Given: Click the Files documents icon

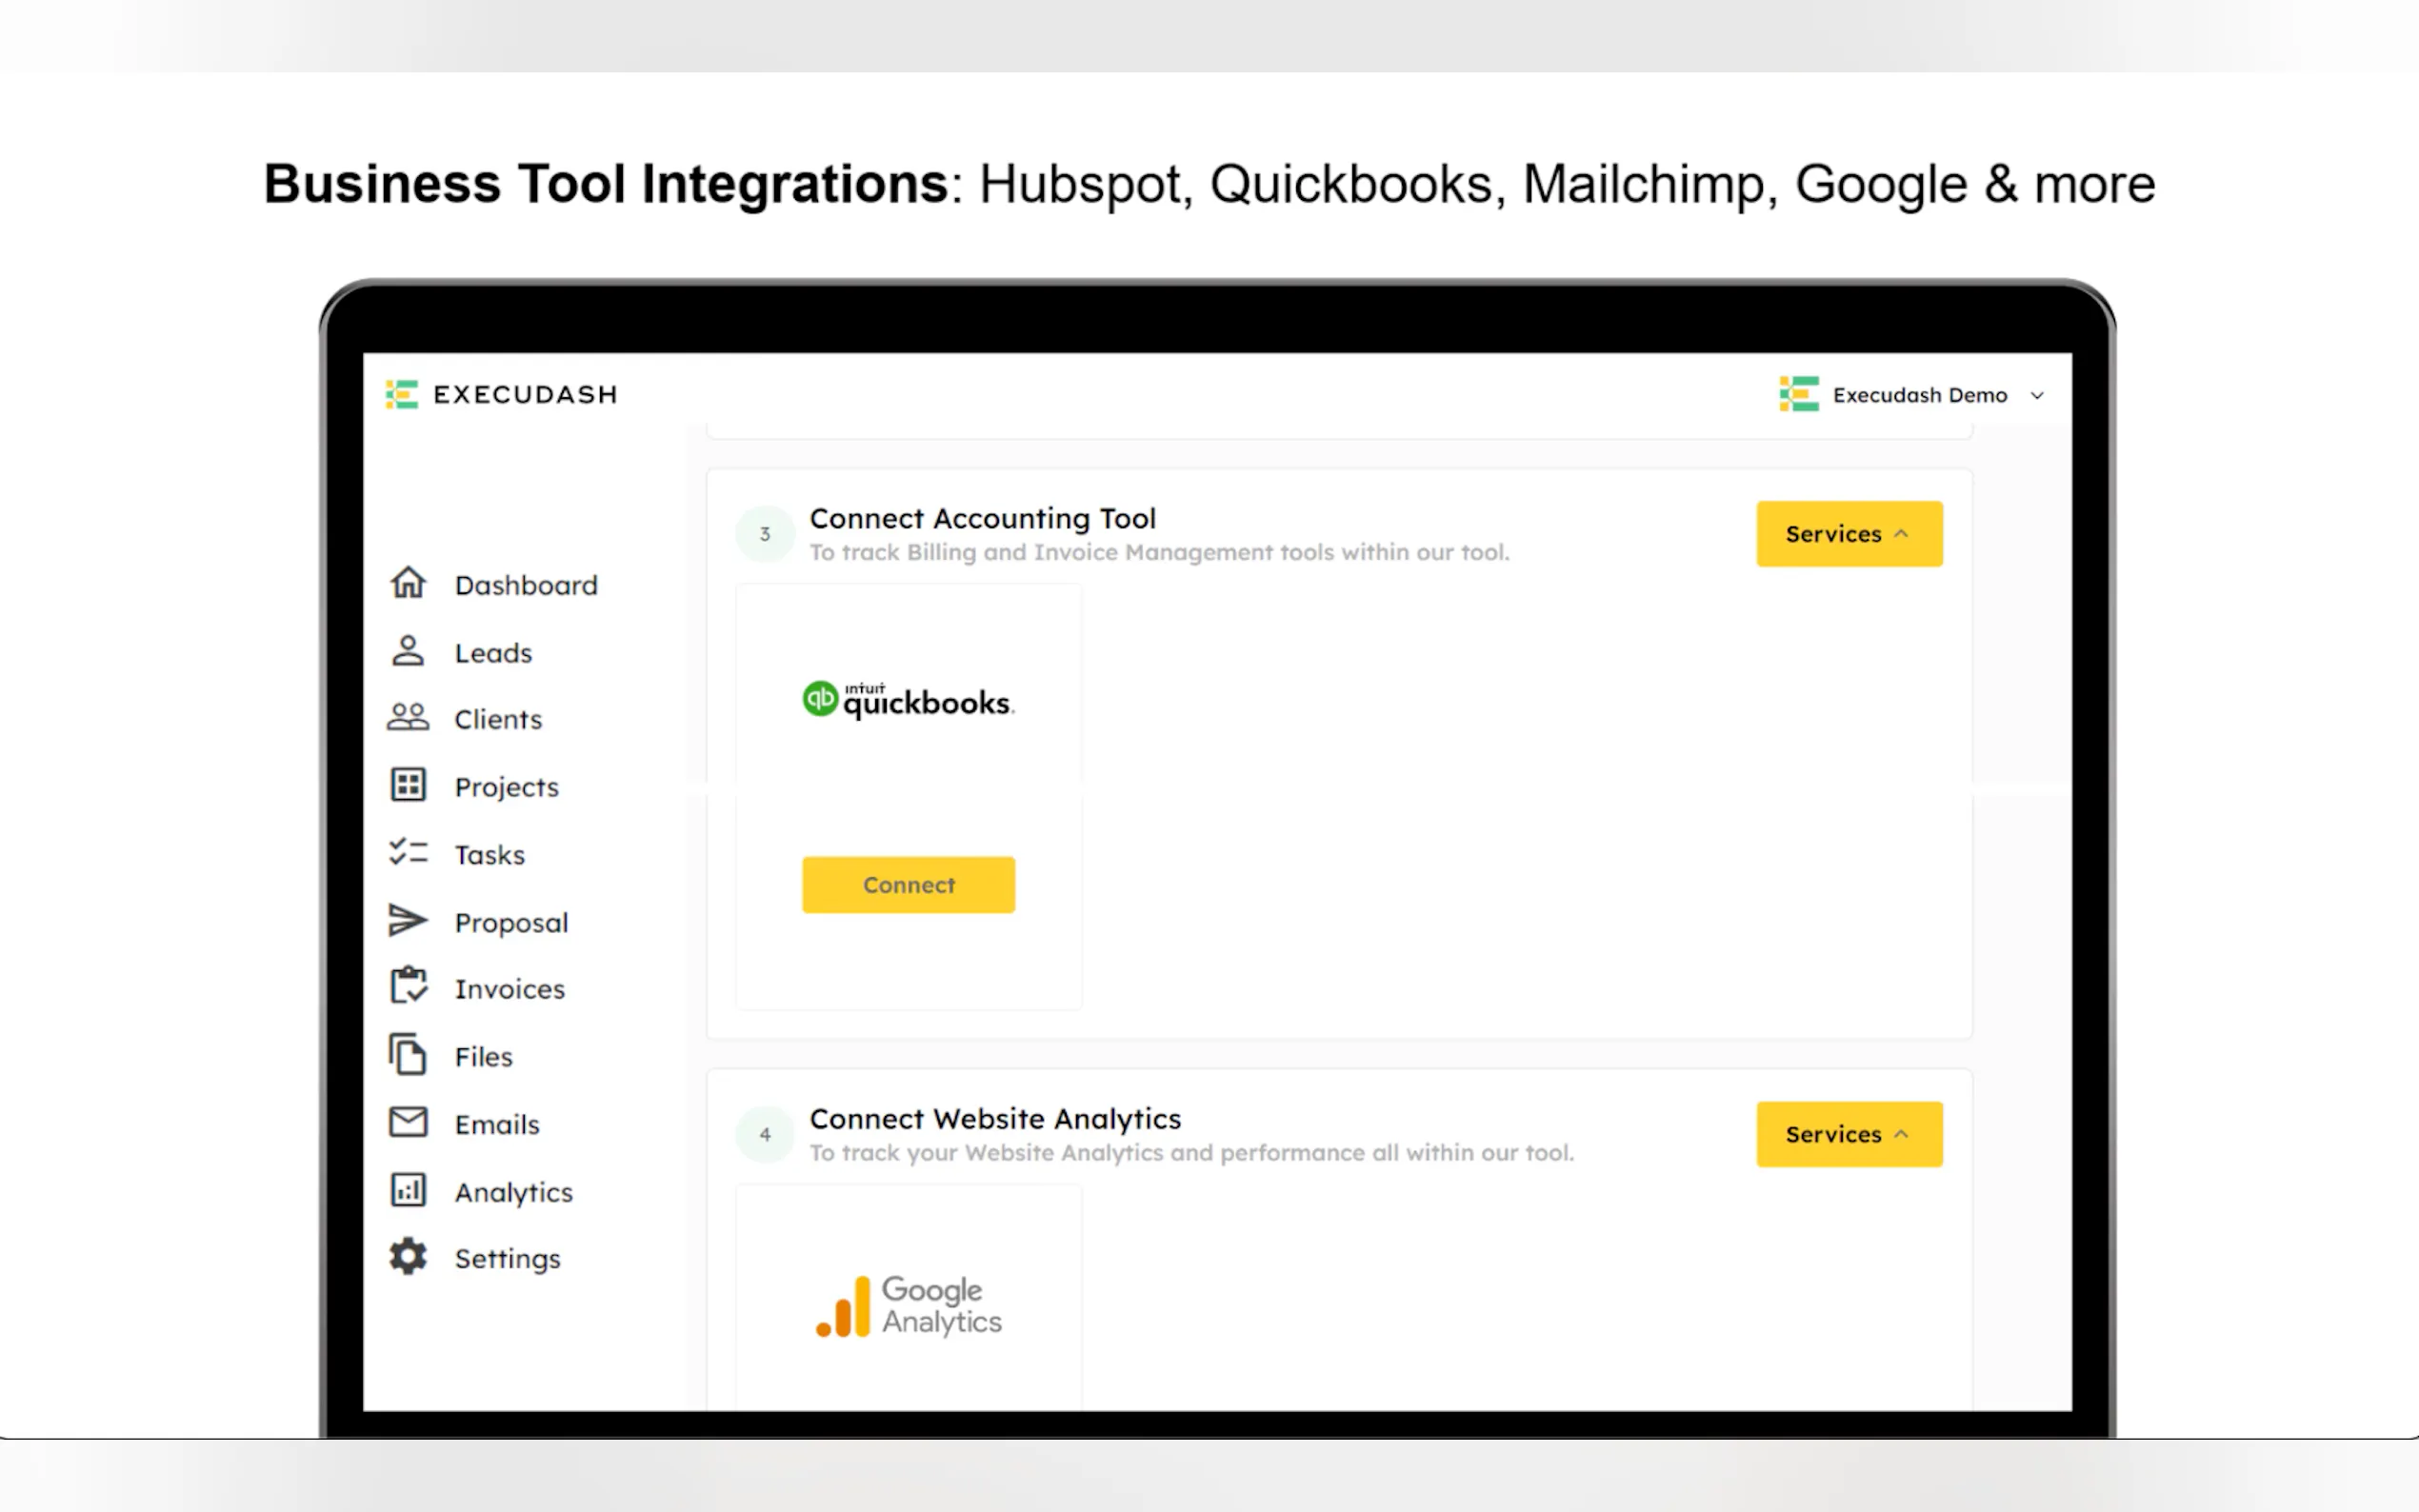Looking at the screenshot, I should click(x=407, y=1055).
